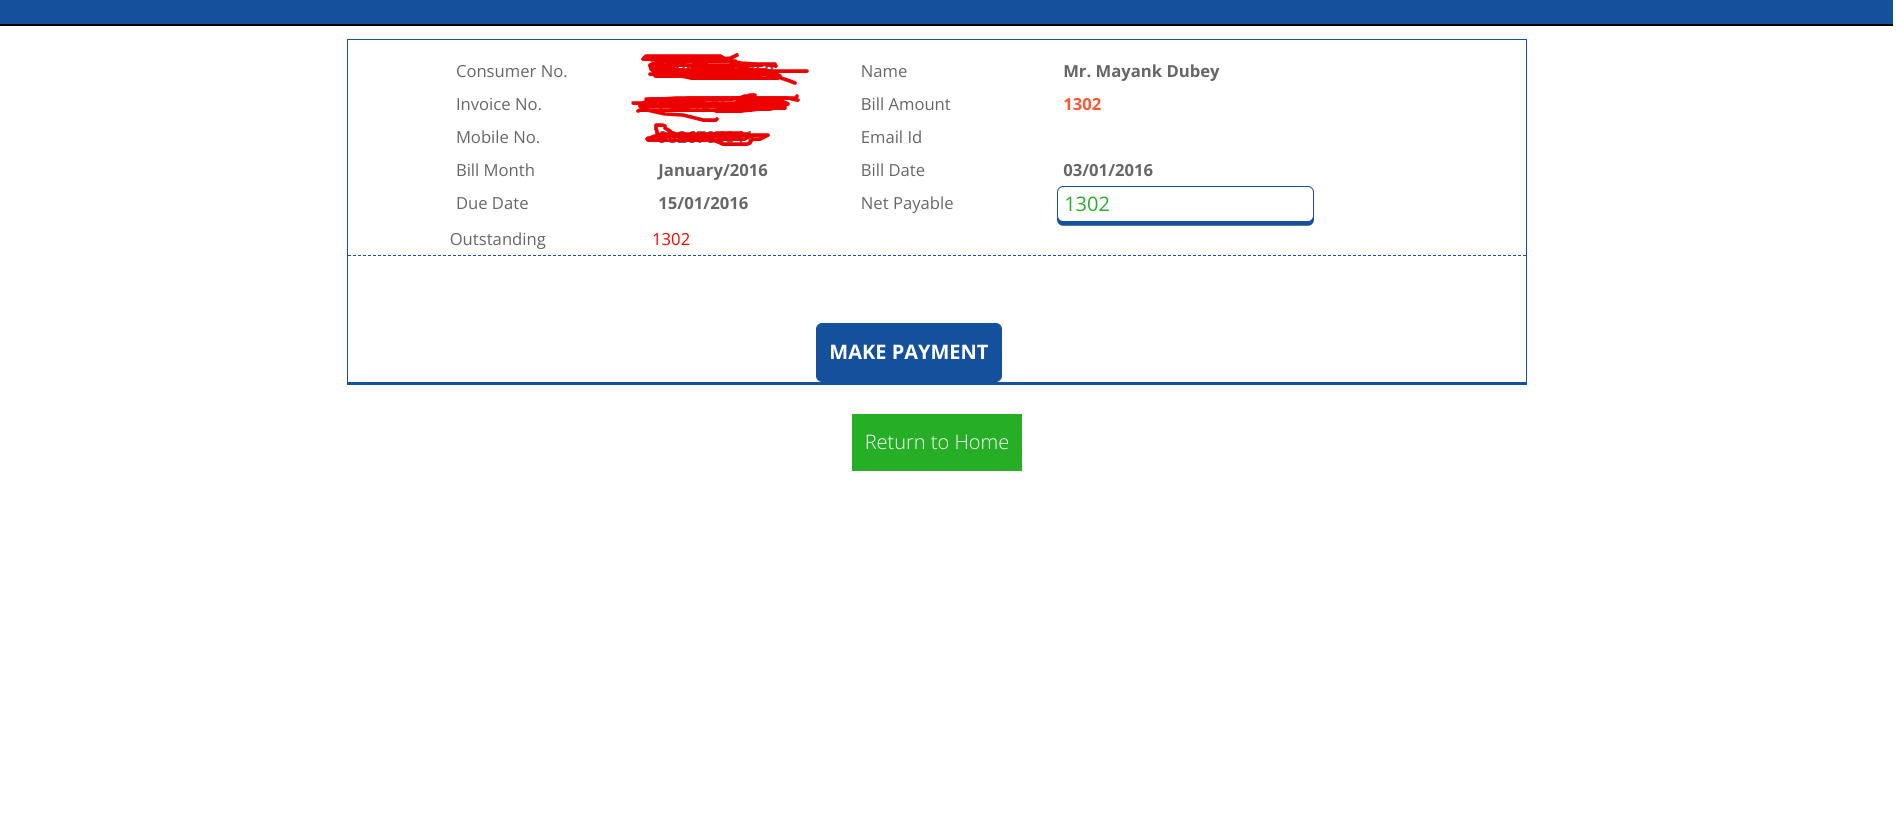Click the Email Id label

coord(890,137)
